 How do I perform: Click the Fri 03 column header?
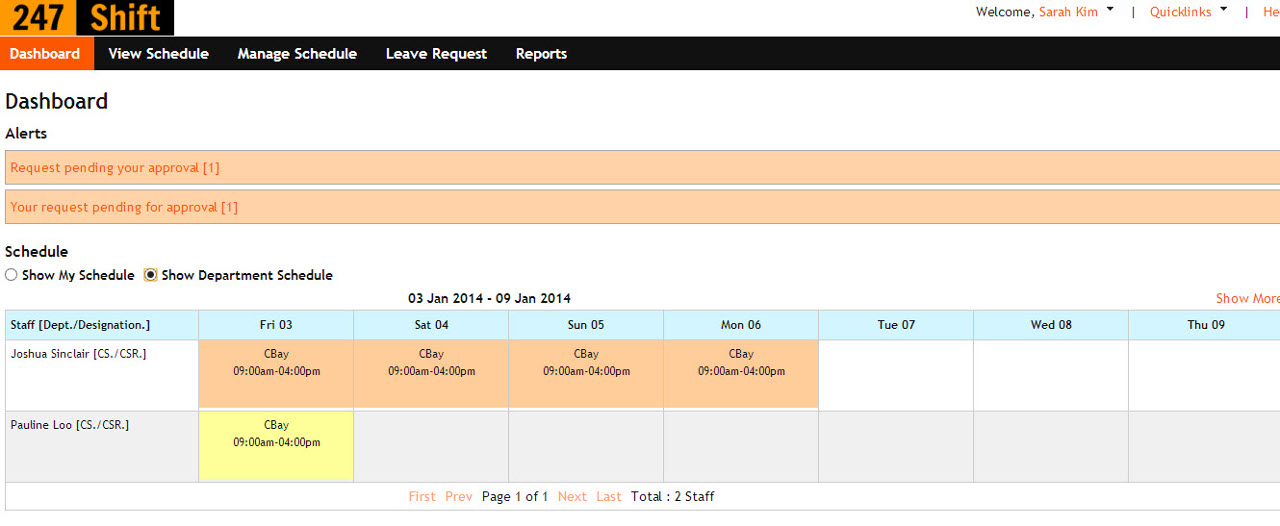tap(276, 325)
